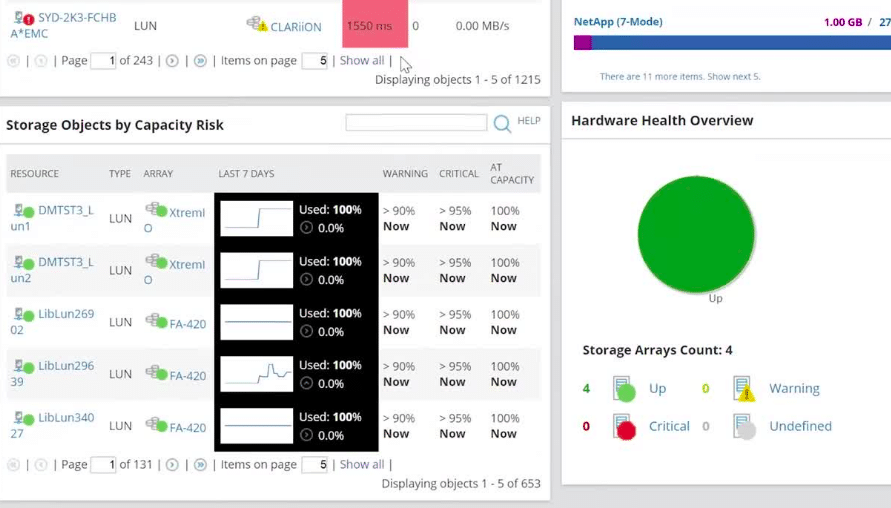Click the 7-day usage chart for DMTST3_Lun1

(256, 218)
